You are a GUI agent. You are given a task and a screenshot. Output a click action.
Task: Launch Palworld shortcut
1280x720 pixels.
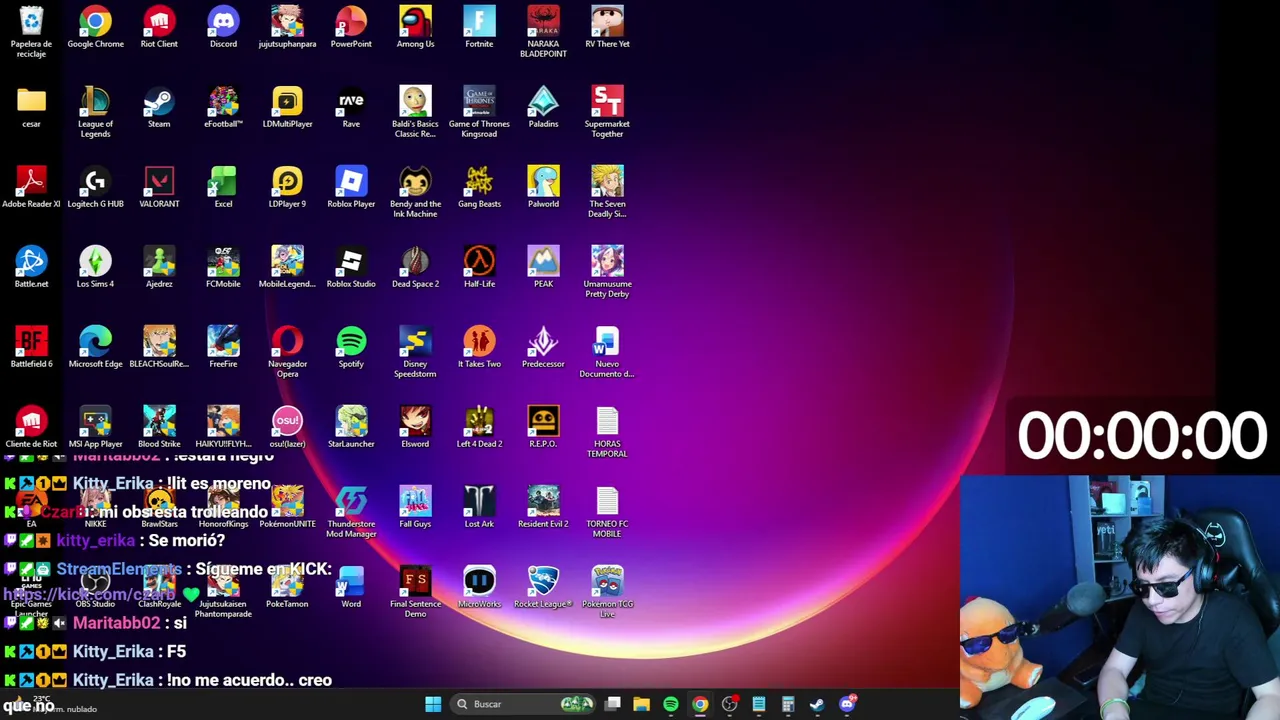pos(543,187)
